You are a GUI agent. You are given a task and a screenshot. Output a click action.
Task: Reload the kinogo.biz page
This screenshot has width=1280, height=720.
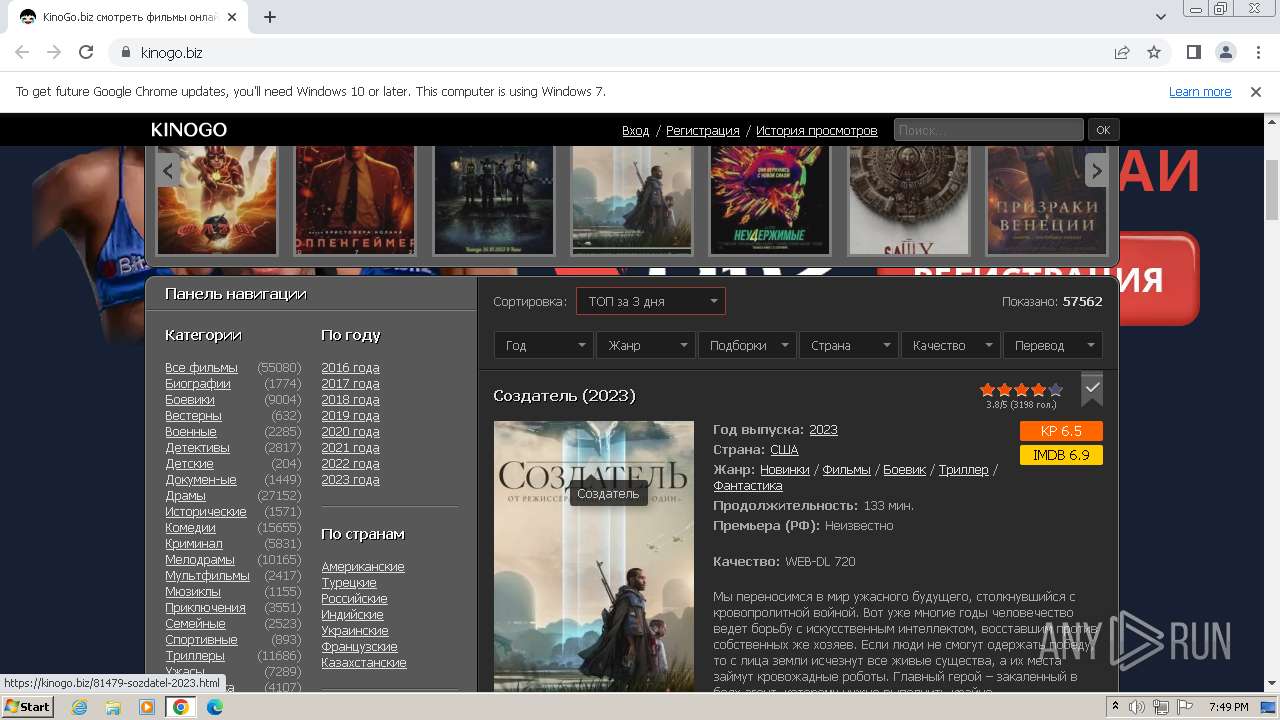coord(86,52)
